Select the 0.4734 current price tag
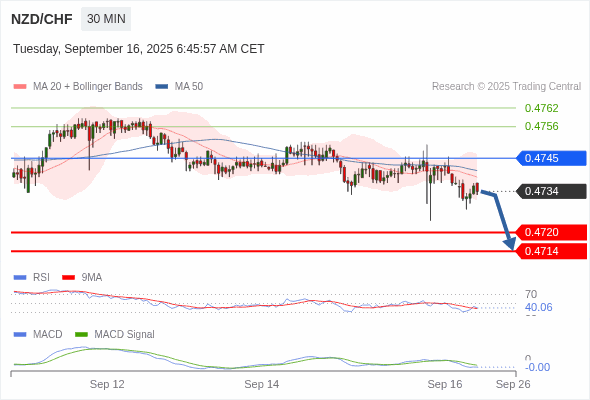Image resolution: width=590 pixels, height=400 pixels. tap(551, 191)
